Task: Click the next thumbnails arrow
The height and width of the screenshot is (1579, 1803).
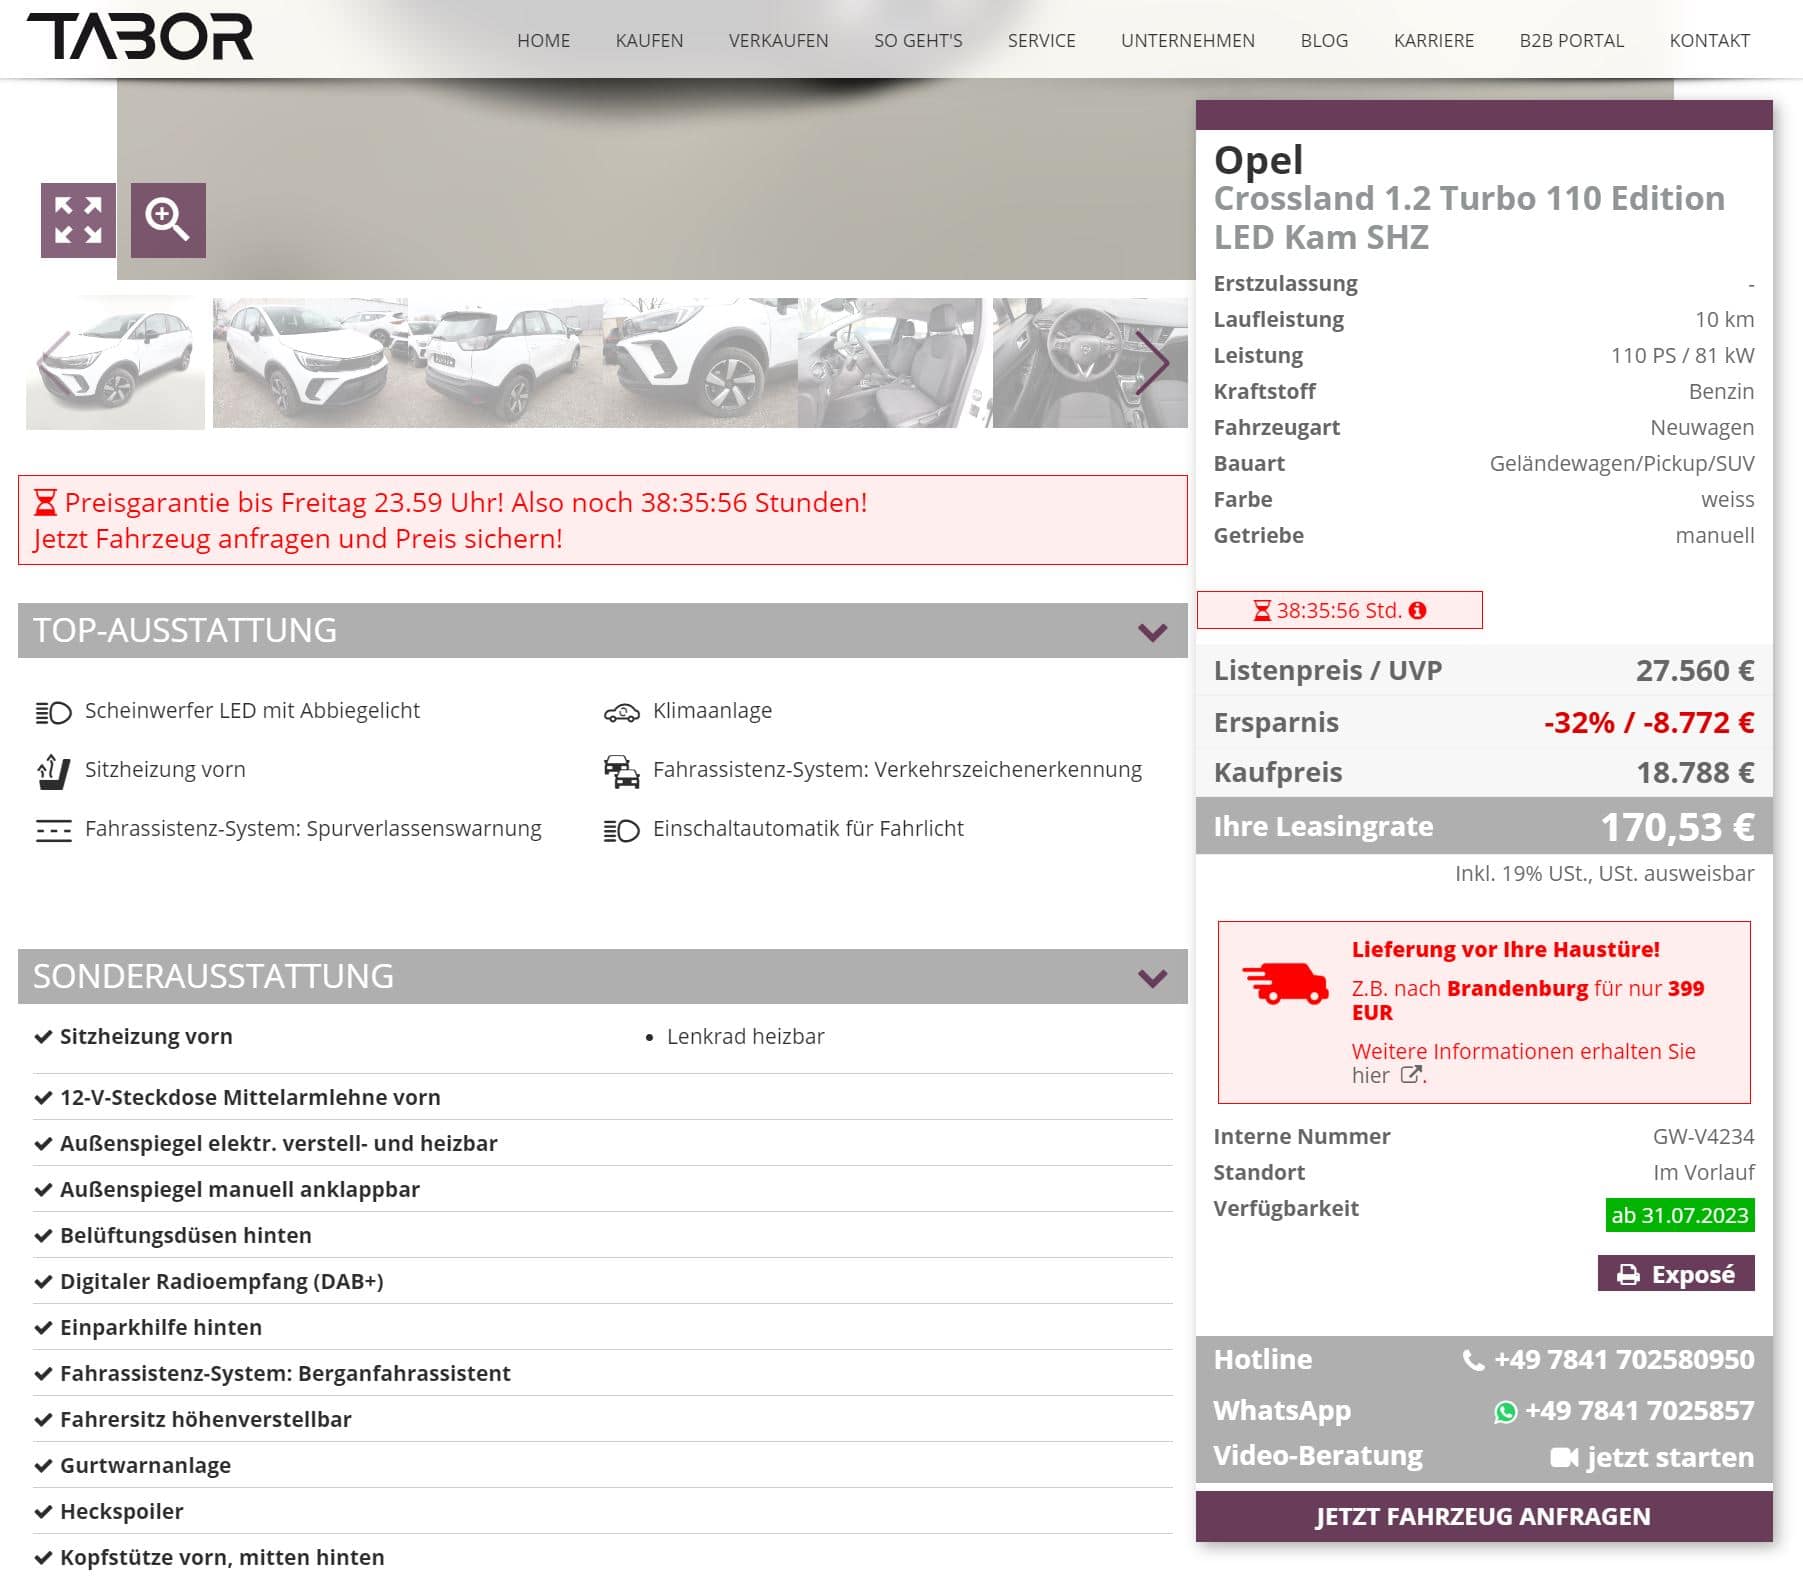Action: (x=1153, y=363)
